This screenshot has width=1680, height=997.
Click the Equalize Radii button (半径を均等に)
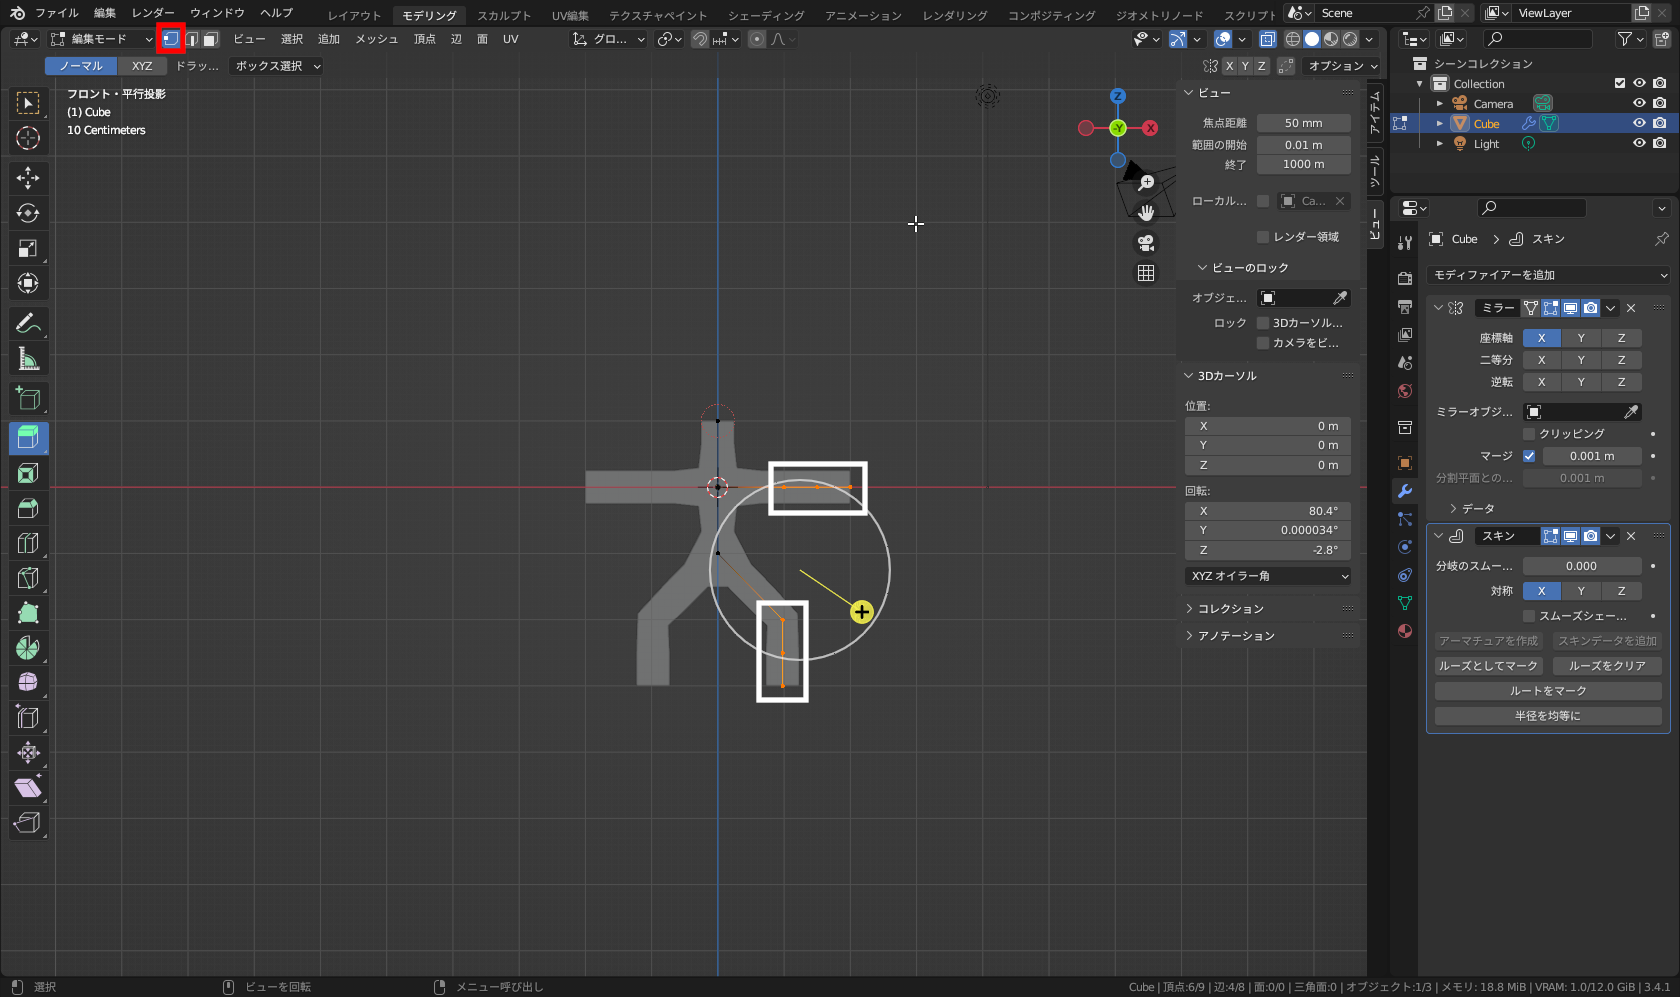[1547, 716]
